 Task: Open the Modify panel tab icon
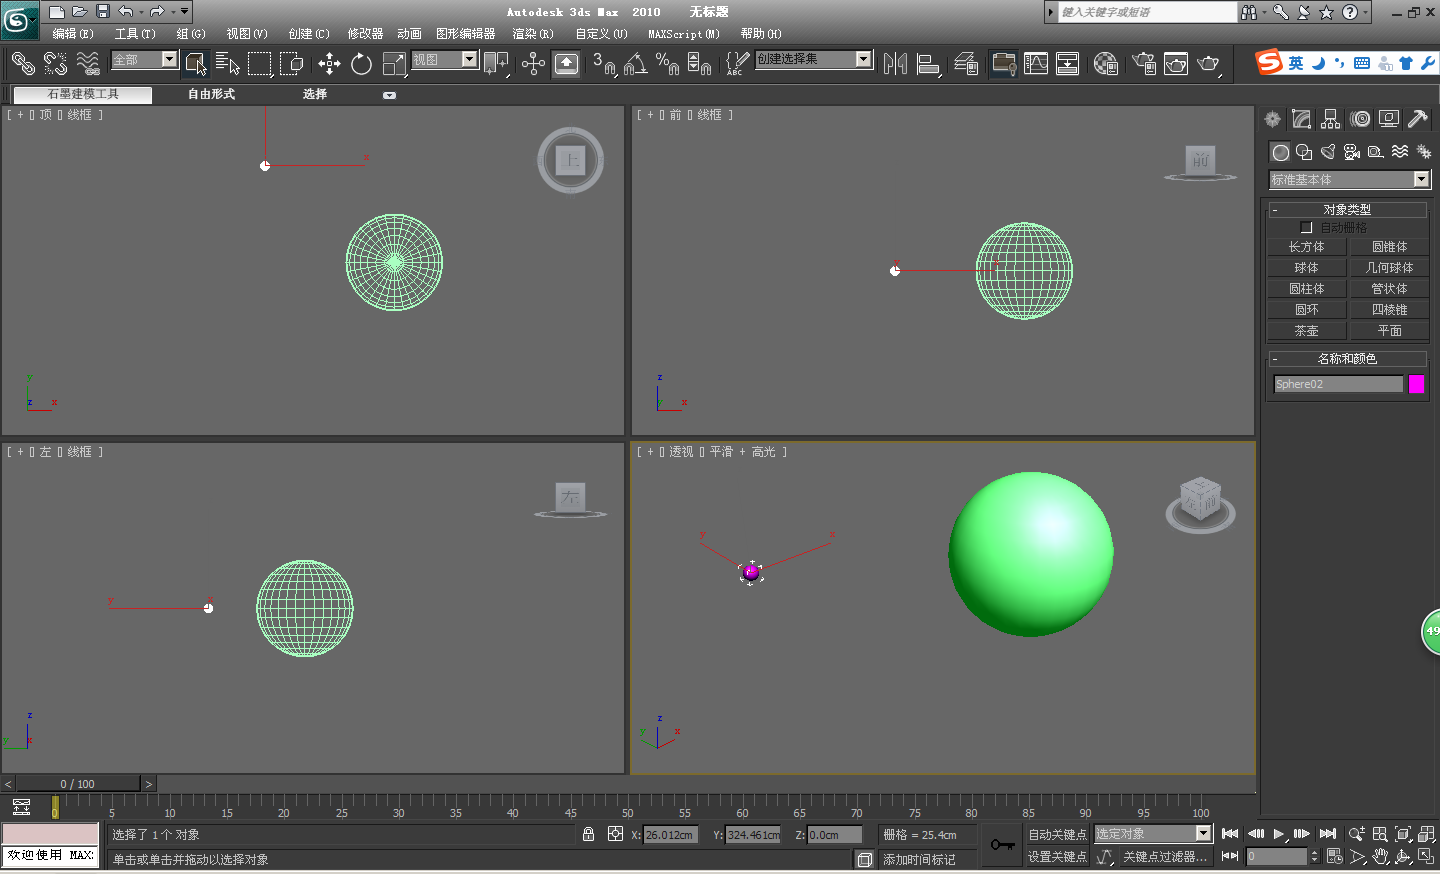tap(1301, 119)
